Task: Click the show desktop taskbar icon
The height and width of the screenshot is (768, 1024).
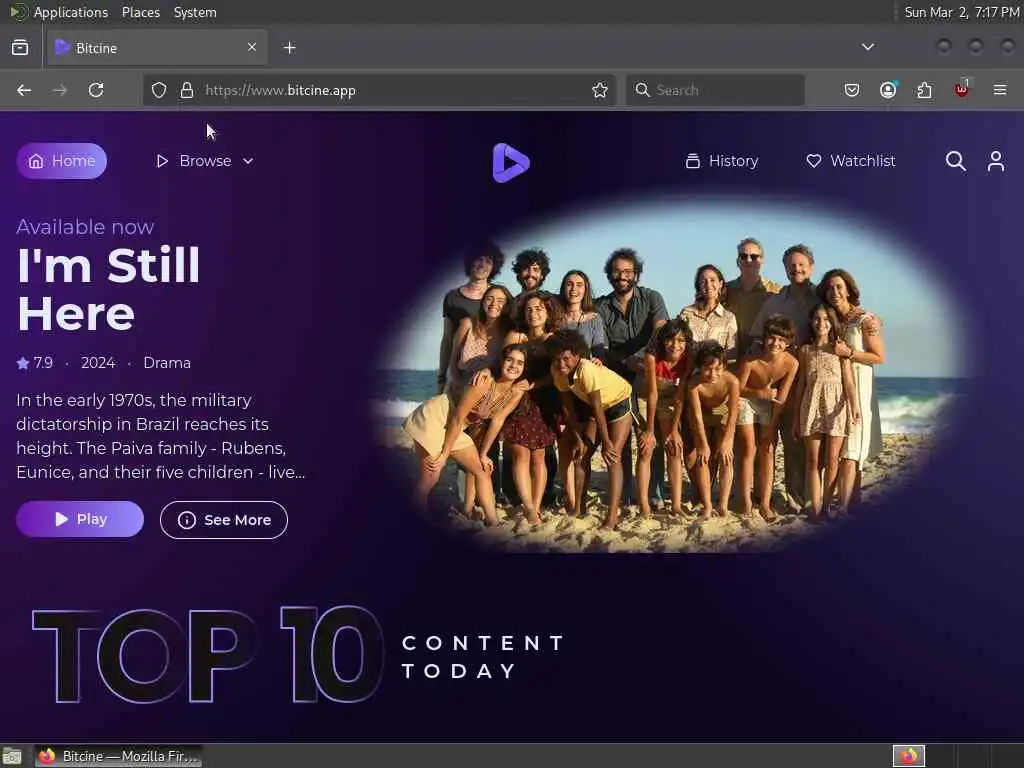Action: [x=12, y=756]
